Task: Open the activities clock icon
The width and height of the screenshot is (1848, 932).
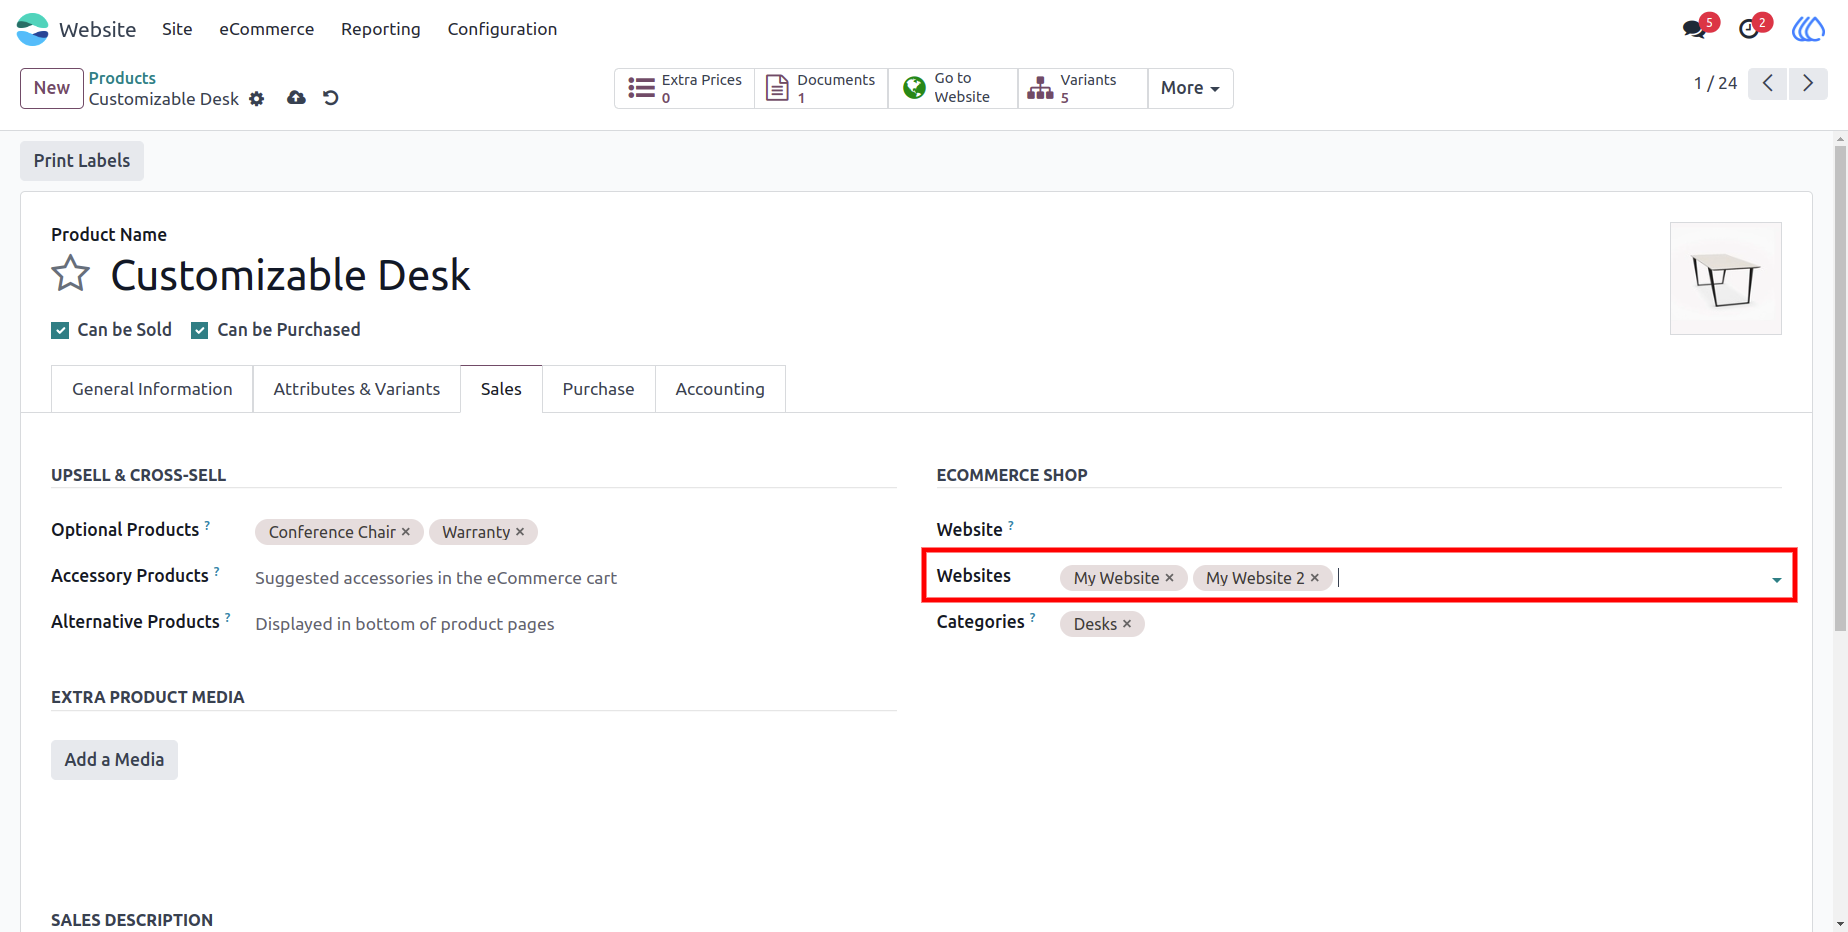Action: [x=1749, y=29]
